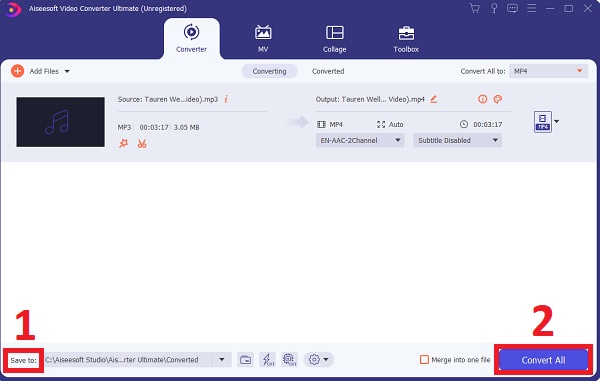600x381 pixels.
Task: Open the Cut scissors tool
Action: pos(142,144)
